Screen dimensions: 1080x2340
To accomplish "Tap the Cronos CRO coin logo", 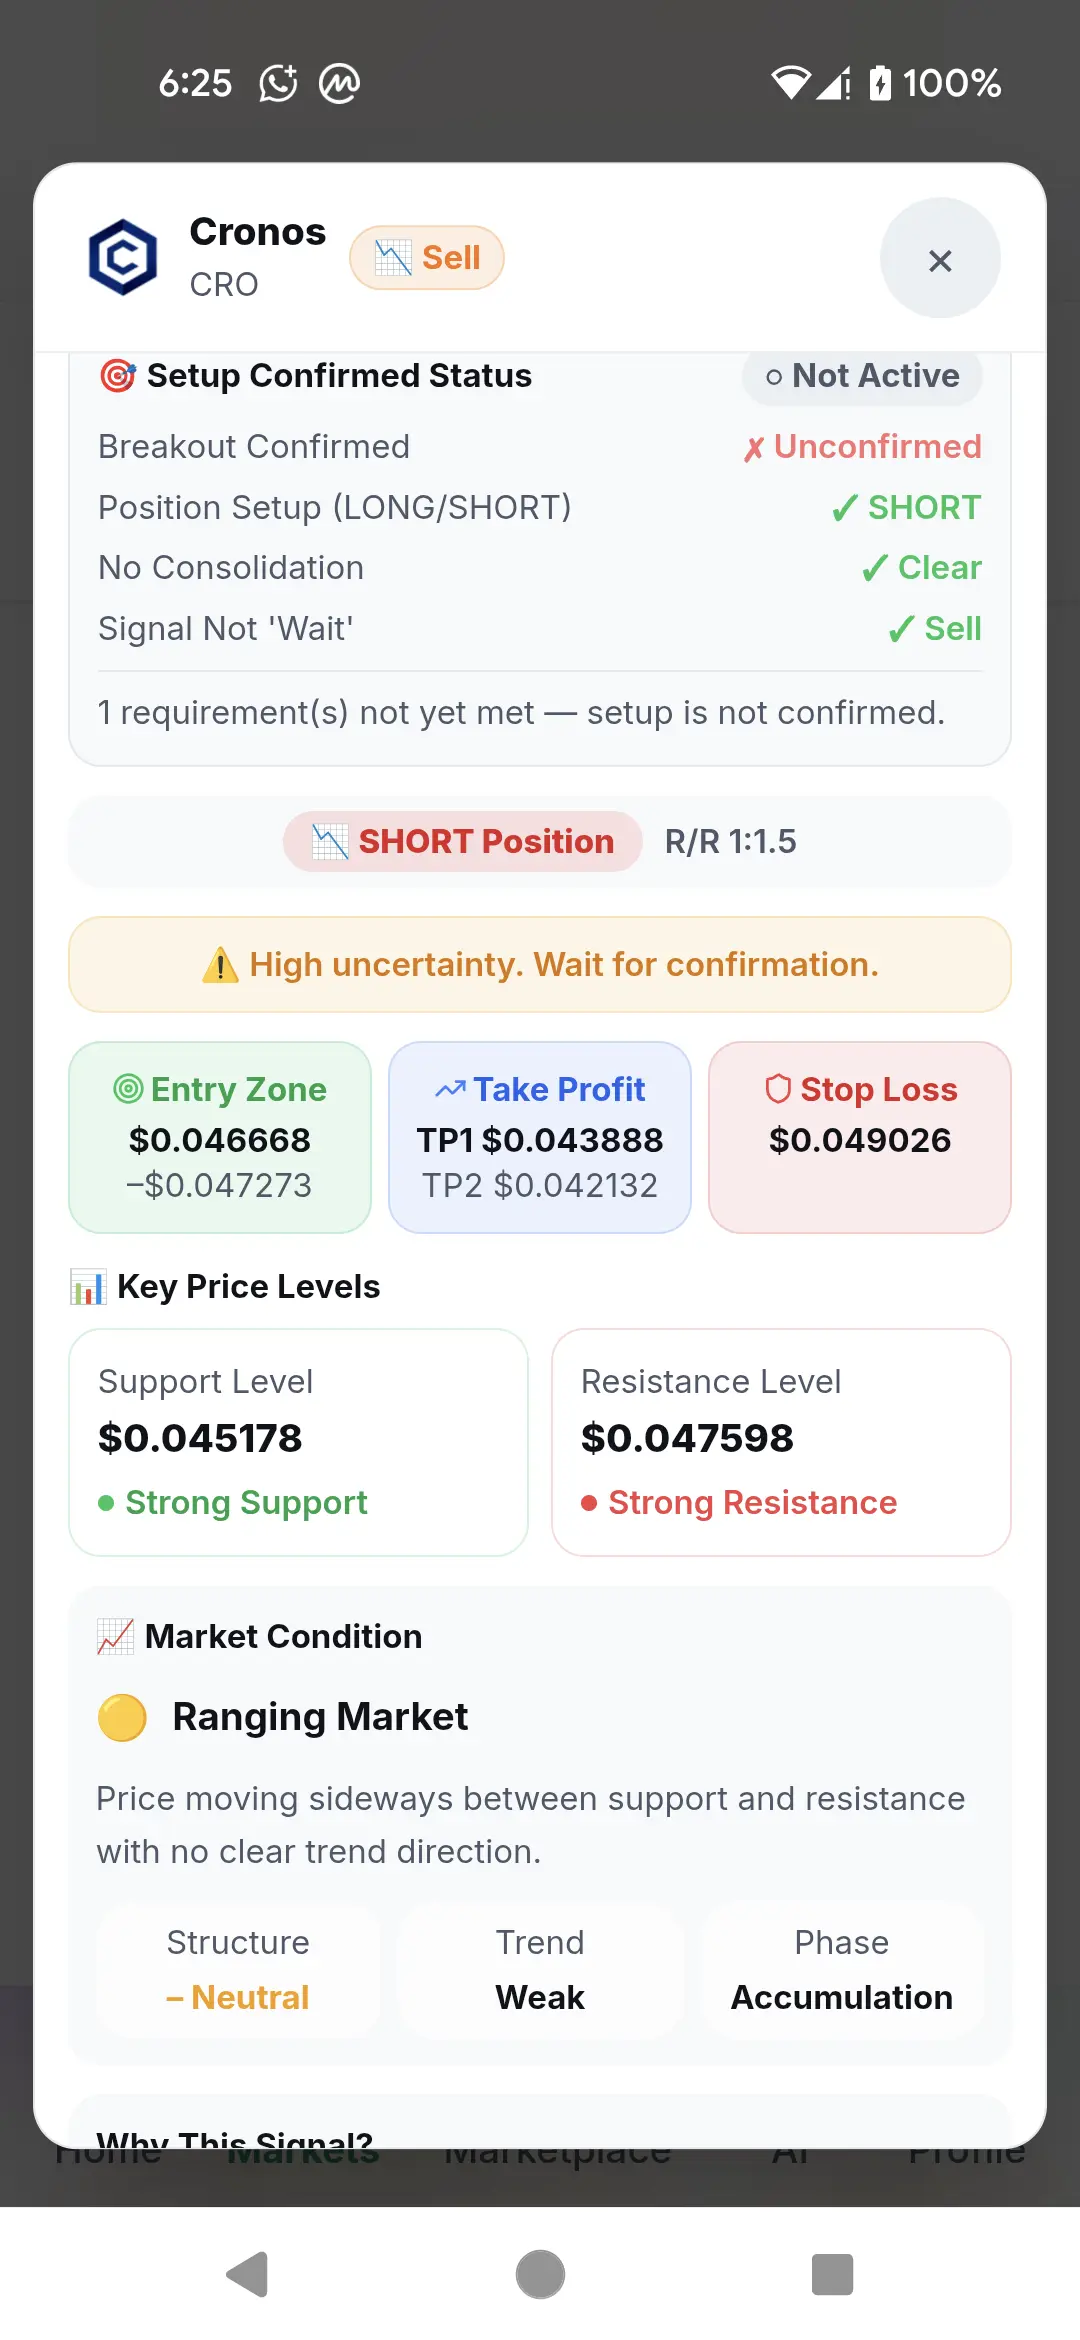I will pyautogui.click(x=123, y=258).
